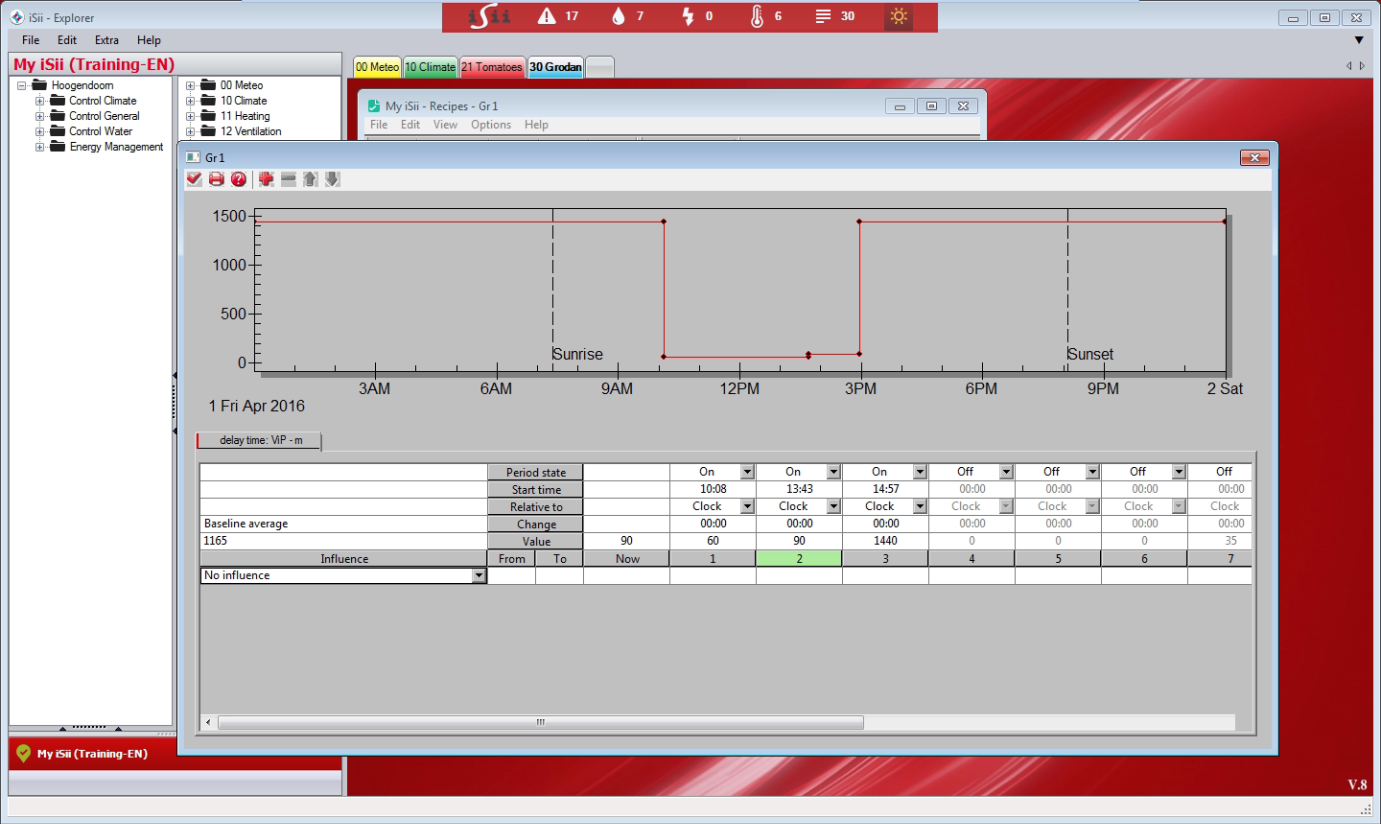Click the red checkmark apply icon
This screenshot has width=1381, height=824.
[194, 179]
